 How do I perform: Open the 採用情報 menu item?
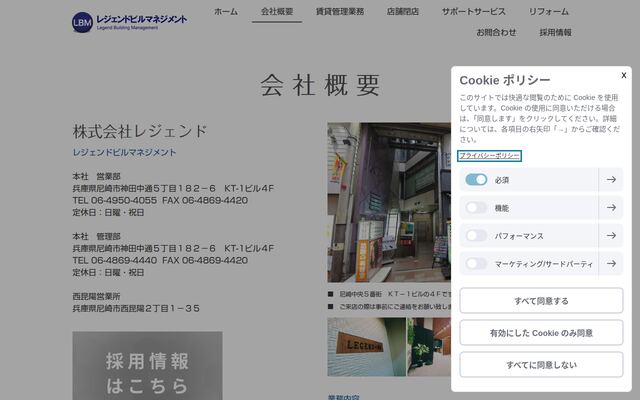(x=556, y=32)
